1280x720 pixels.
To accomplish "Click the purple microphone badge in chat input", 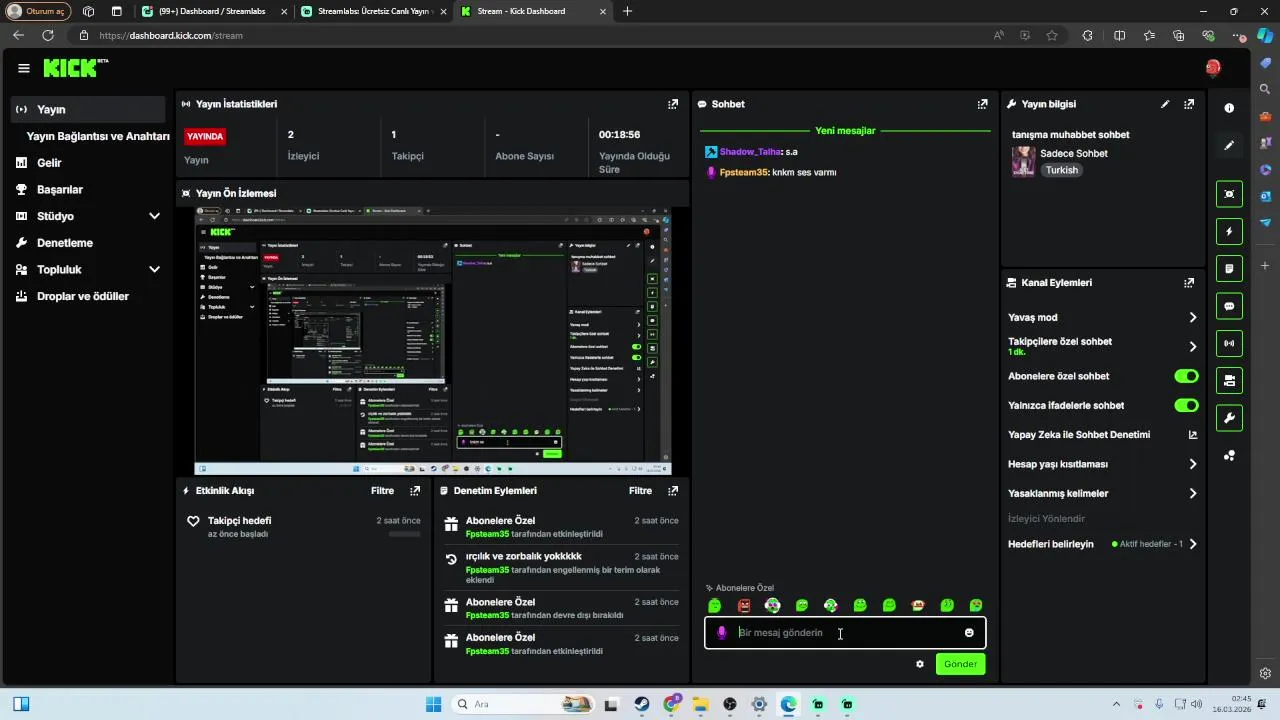I will tap(722, 633).
